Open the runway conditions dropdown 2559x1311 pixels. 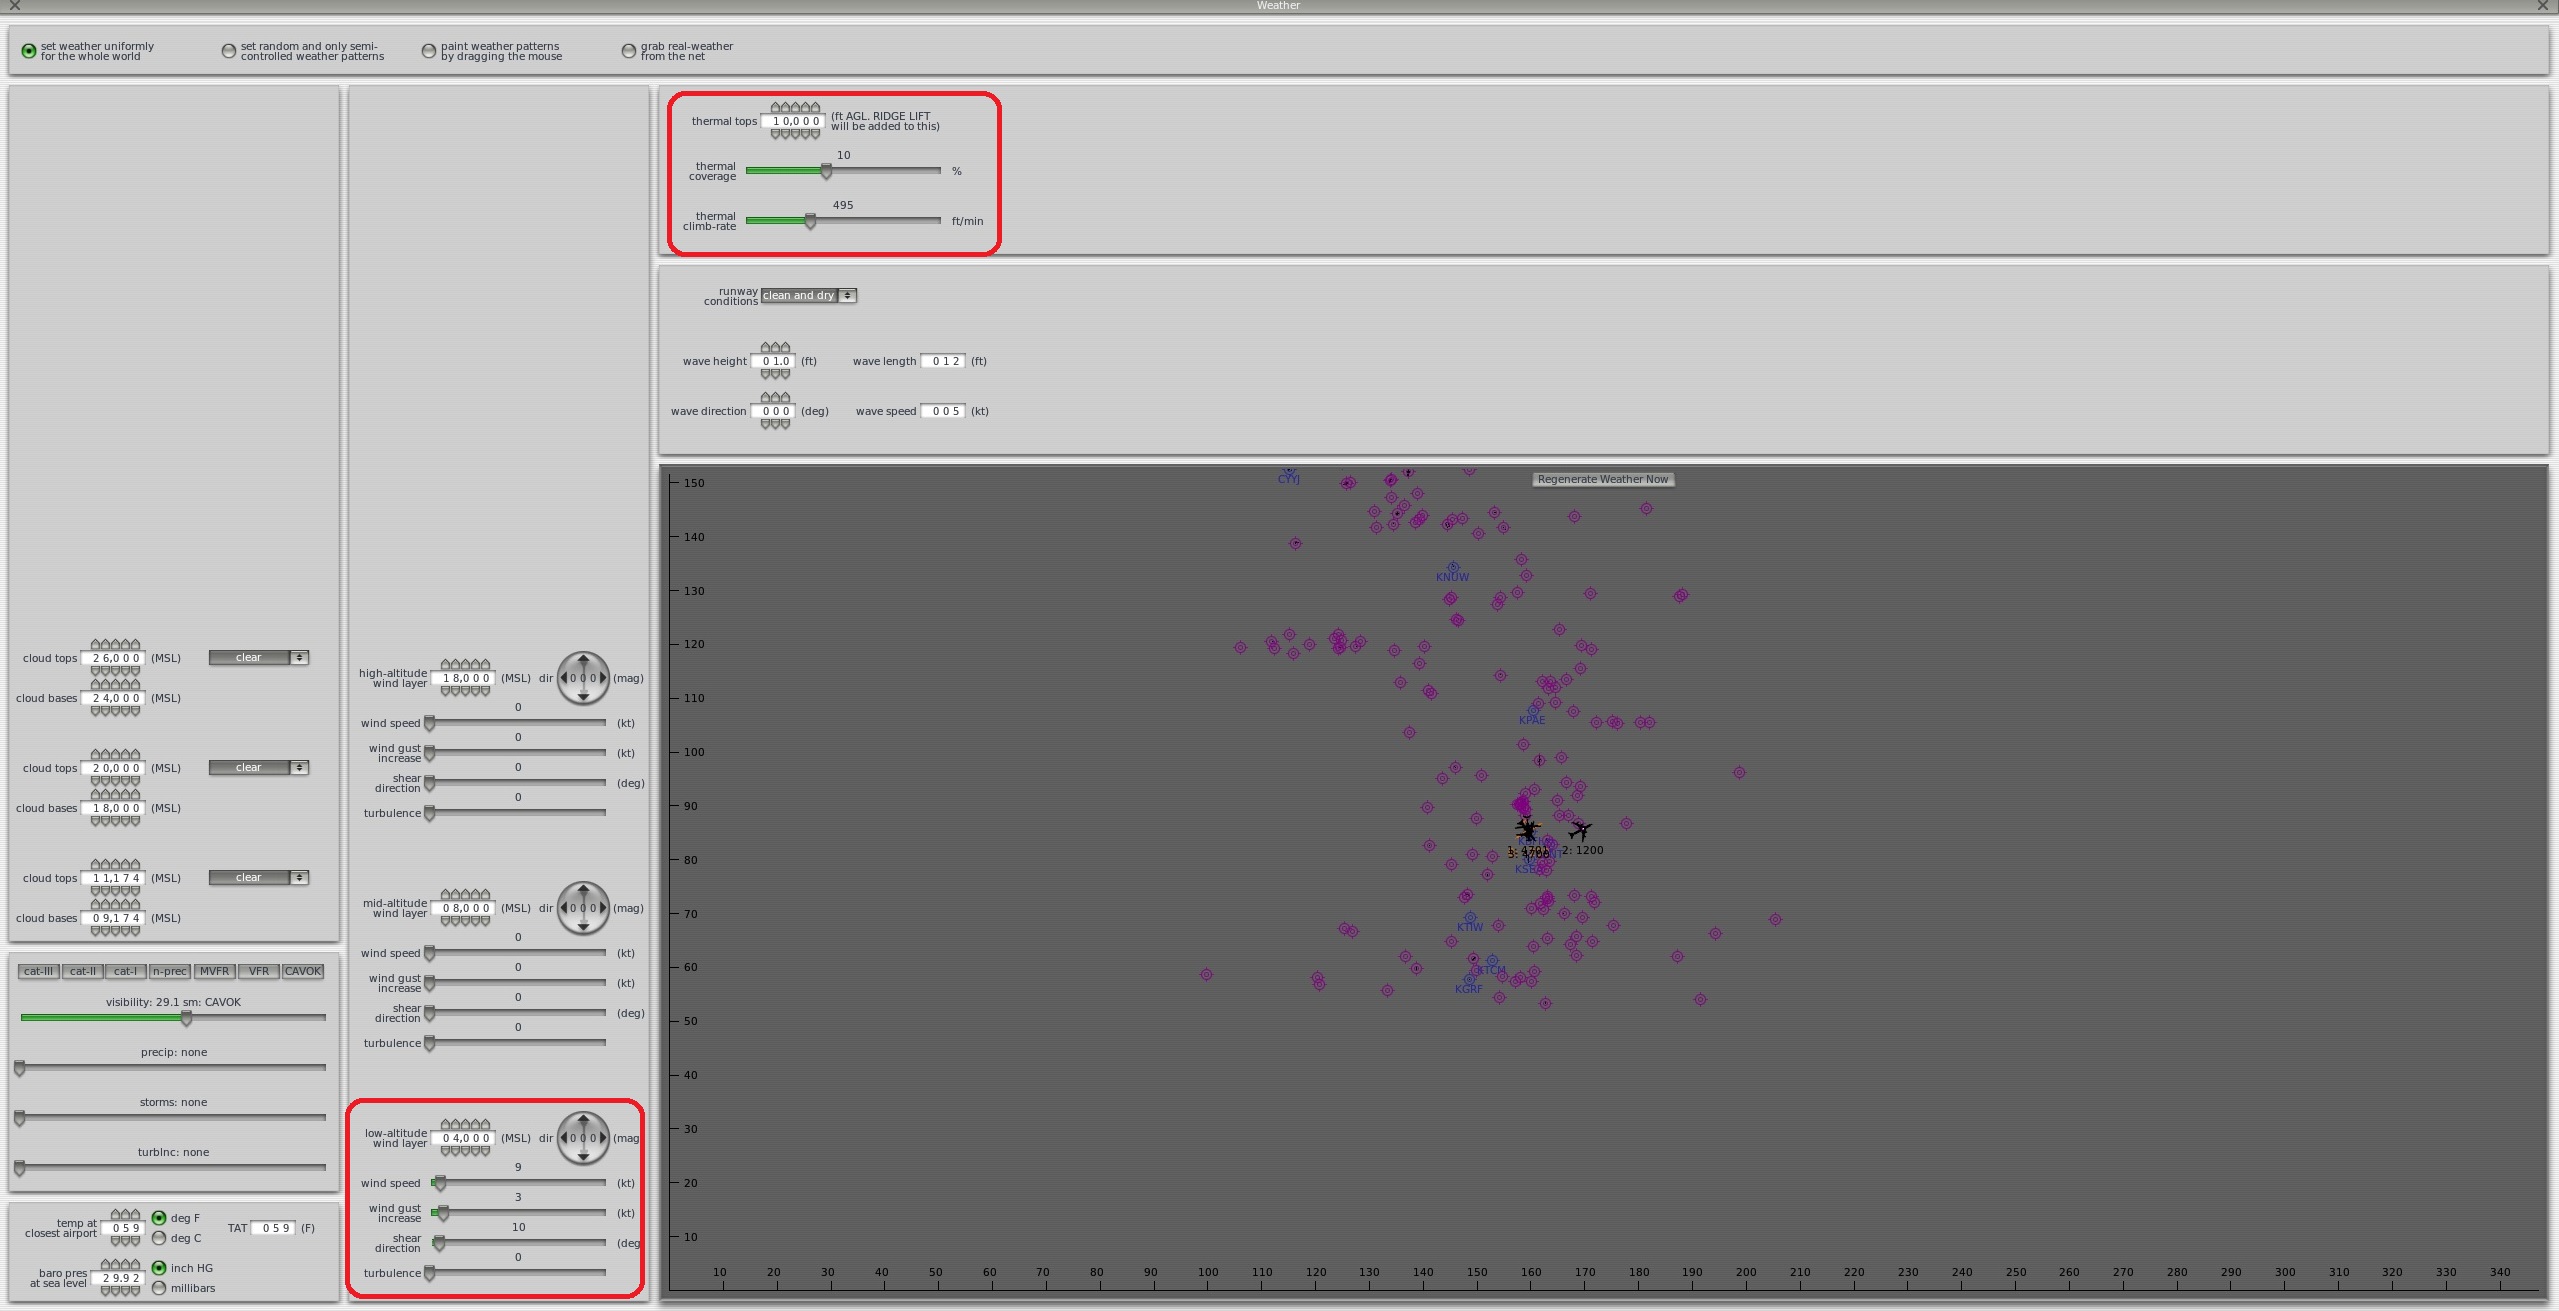point(808,296)
